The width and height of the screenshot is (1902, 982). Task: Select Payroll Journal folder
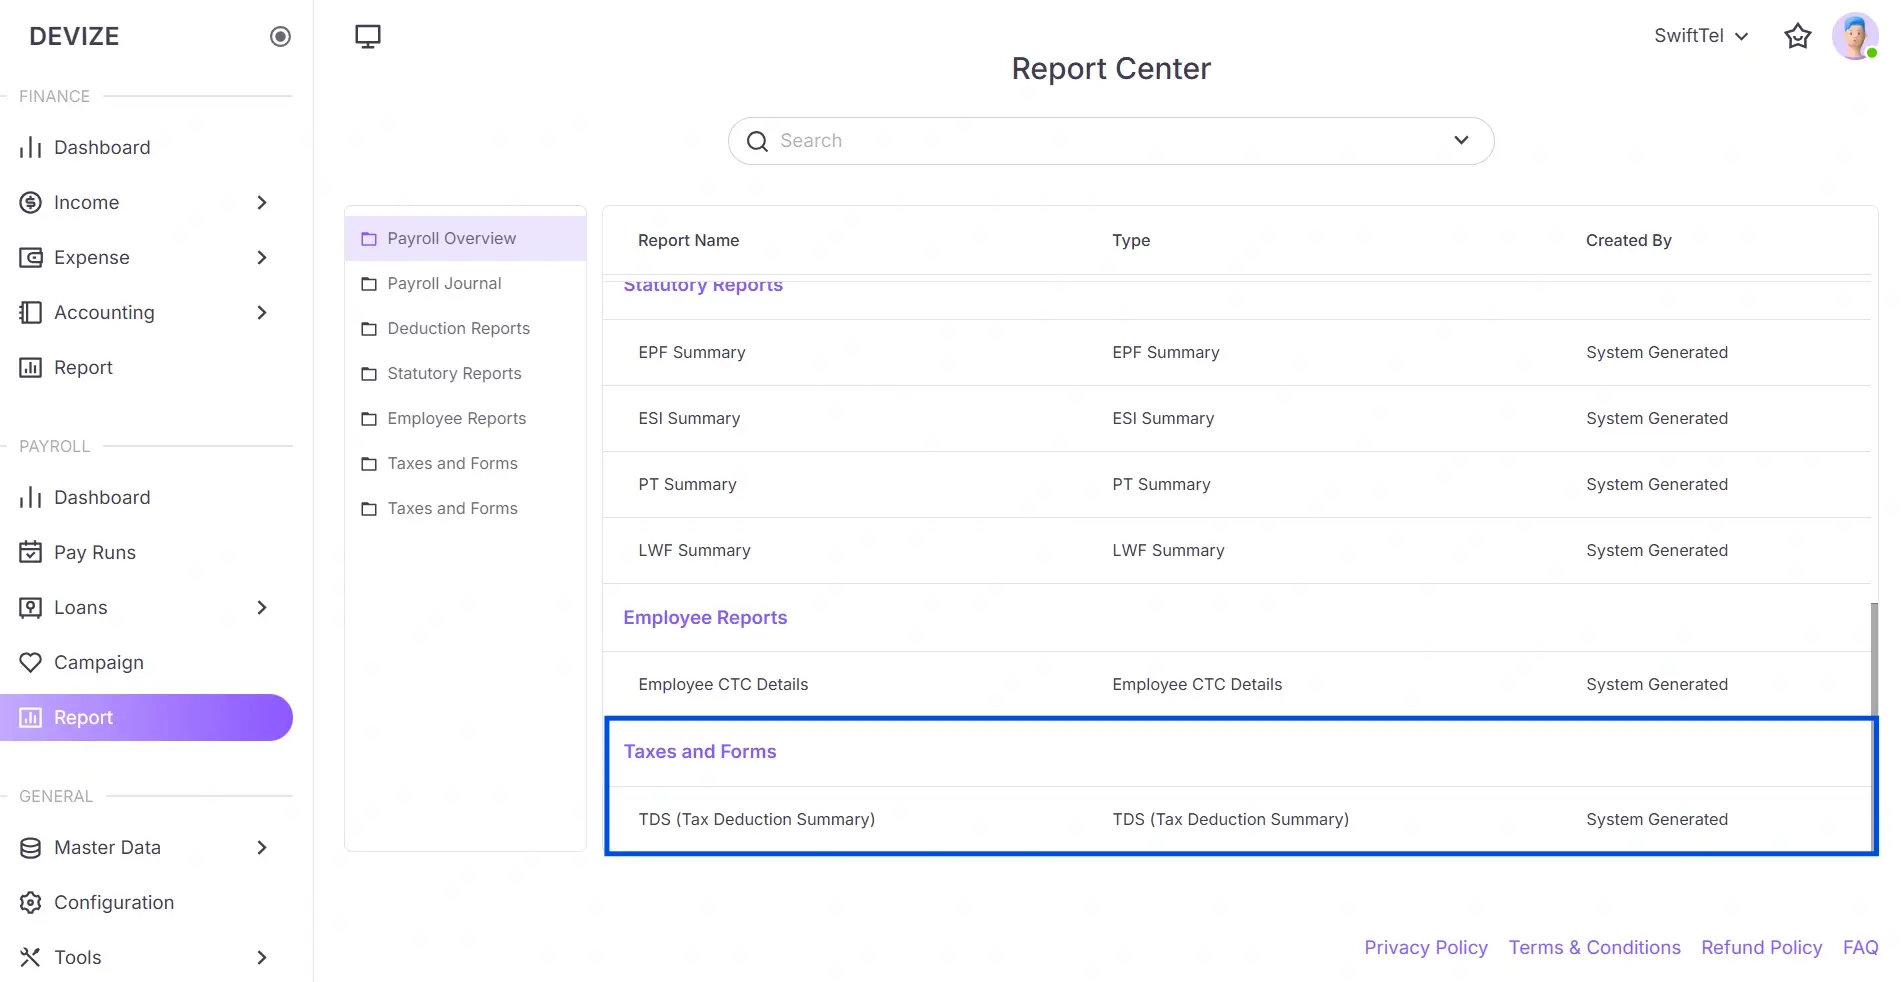[466, 284]
